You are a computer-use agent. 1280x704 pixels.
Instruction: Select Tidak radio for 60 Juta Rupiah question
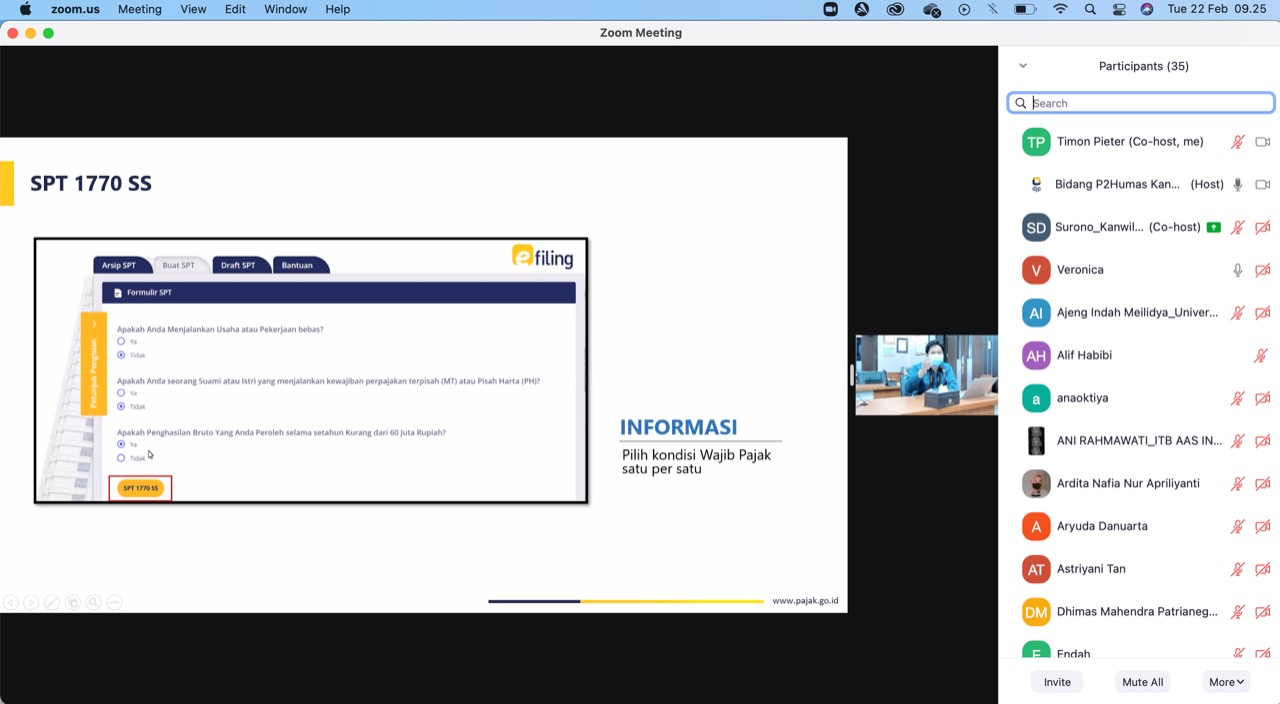pyautogui.click(x=121, y=458)
